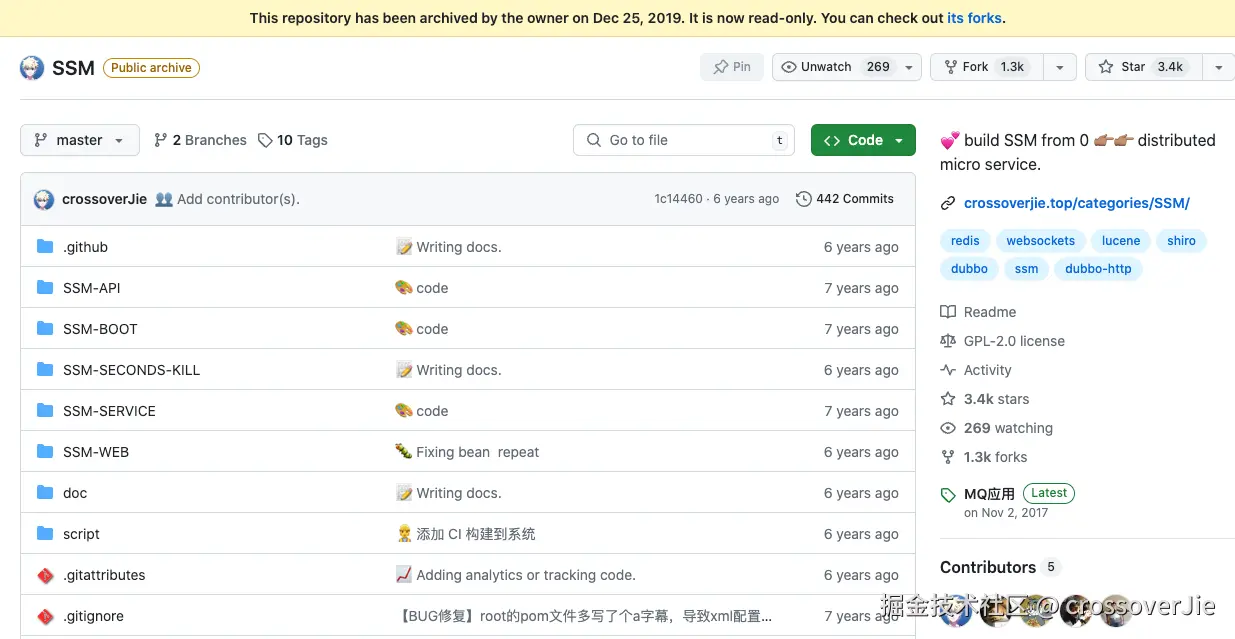Click the script folder icon
This screenshot has height=639, width=1235.
click(45, 534)
